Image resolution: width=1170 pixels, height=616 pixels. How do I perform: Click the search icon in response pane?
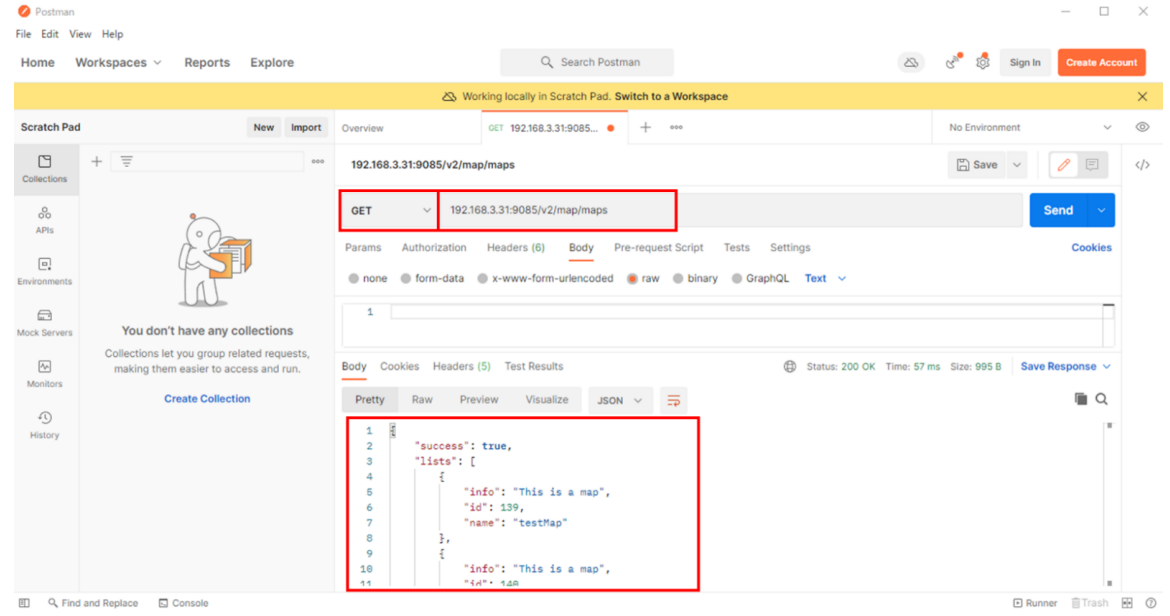pyautogui.click(x=1101, y=399)
